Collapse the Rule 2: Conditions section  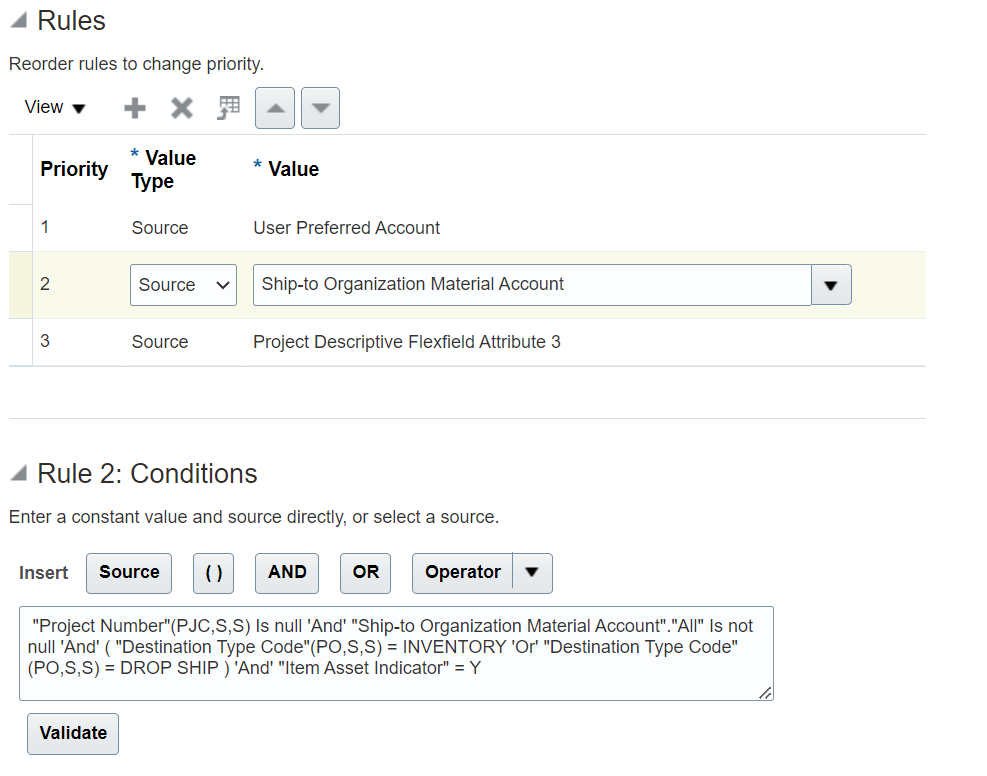pos(20,473)
